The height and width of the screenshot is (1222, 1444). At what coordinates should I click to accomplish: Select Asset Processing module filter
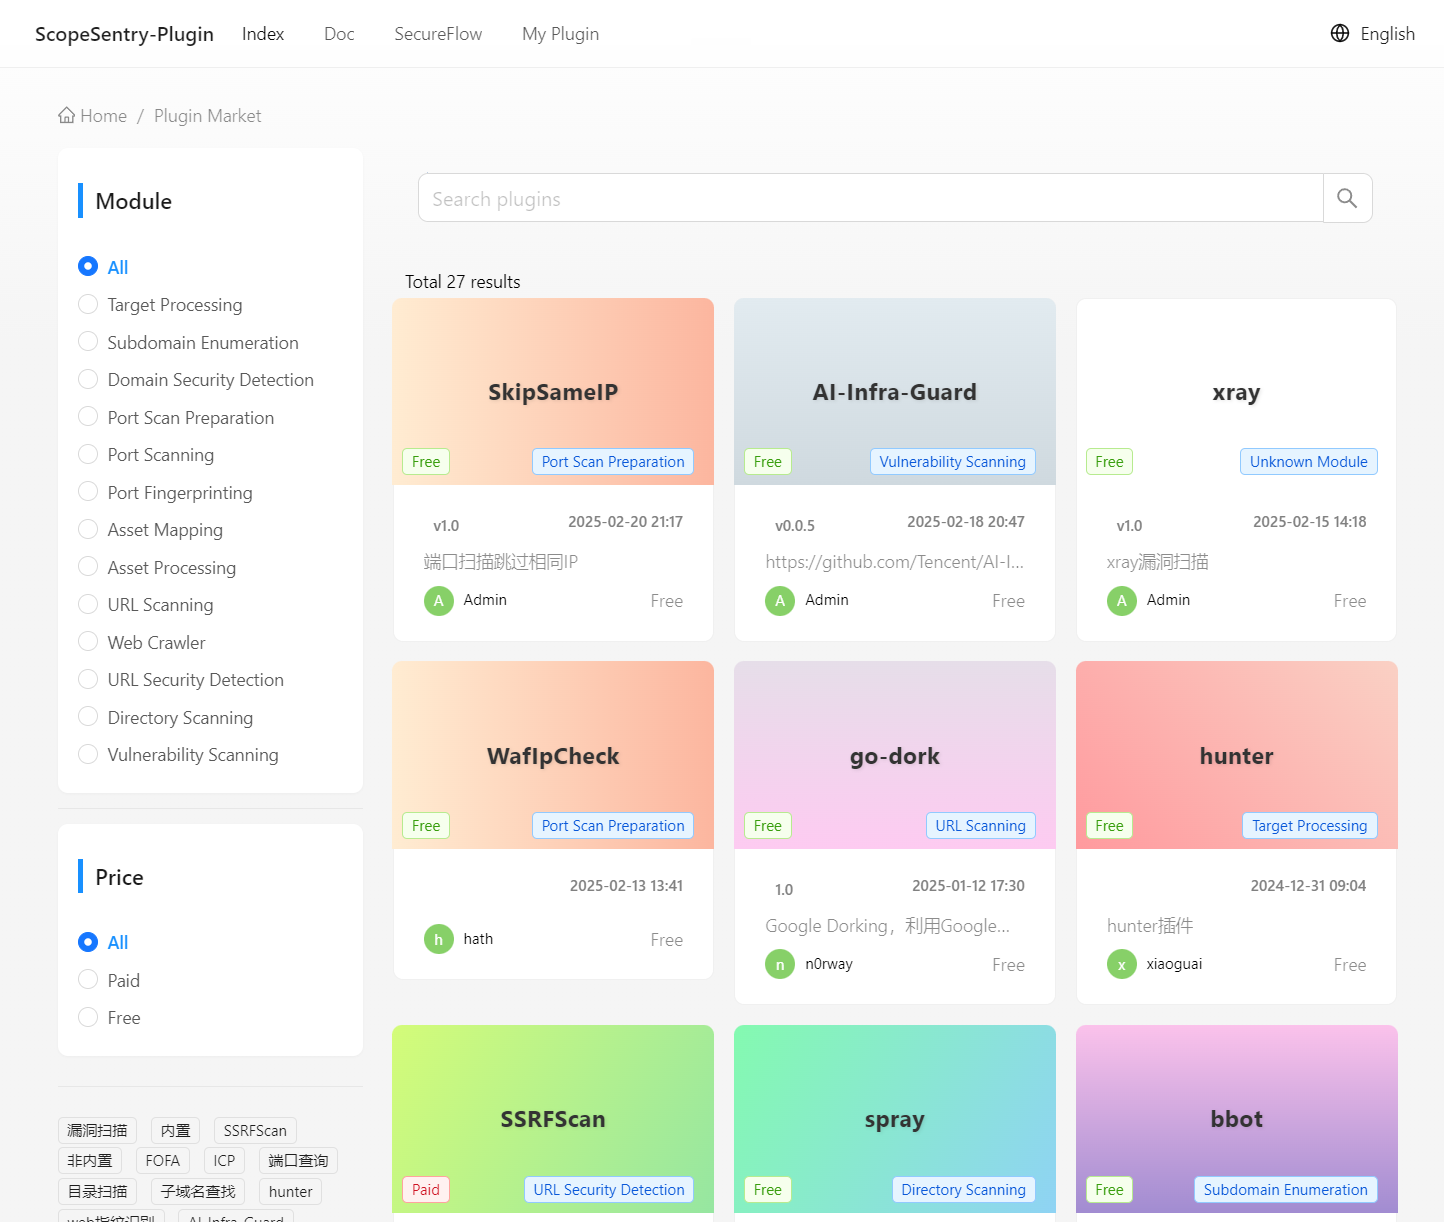[157, 567]
